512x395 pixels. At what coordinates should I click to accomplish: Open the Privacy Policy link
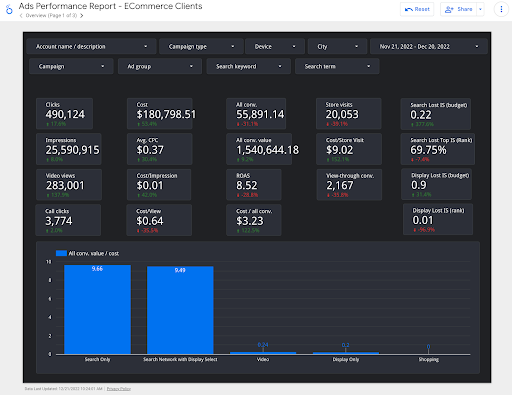tap(119, 389)
